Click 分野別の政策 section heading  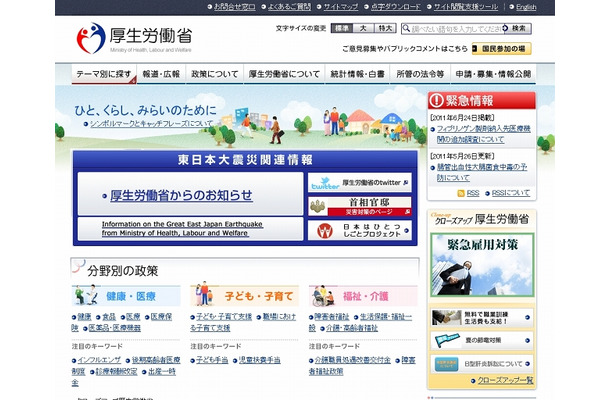pyautogui.click(x=123, y=270)
